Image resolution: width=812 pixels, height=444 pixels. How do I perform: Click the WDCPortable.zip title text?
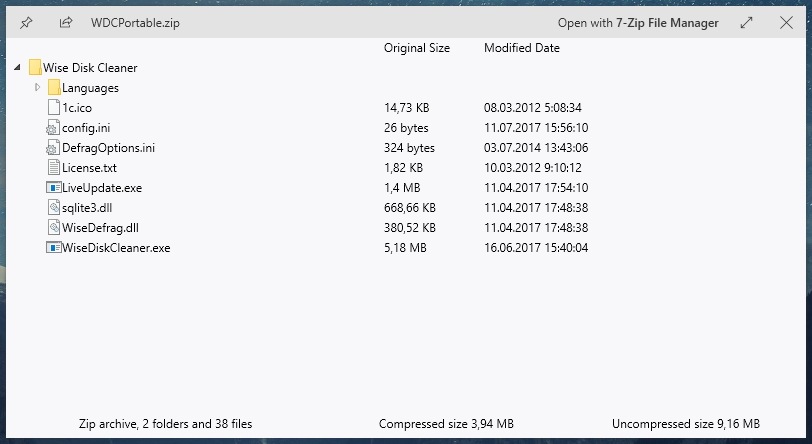pos(135,23)
